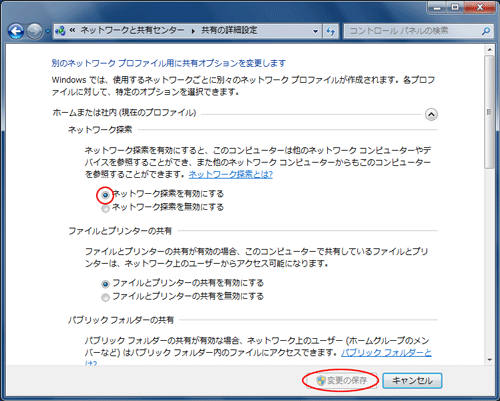Screen dimensions: 500x401
Task: Click 共有の詳細設定 breadcrumb item
Action: 229,30
